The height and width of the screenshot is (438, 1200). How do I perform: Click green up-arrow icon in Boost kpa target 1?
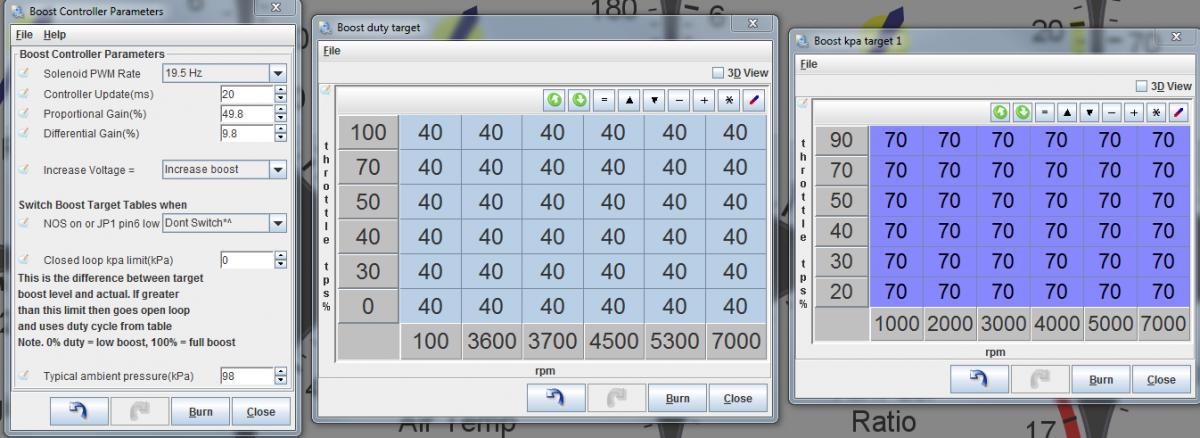tap(999, 112)
